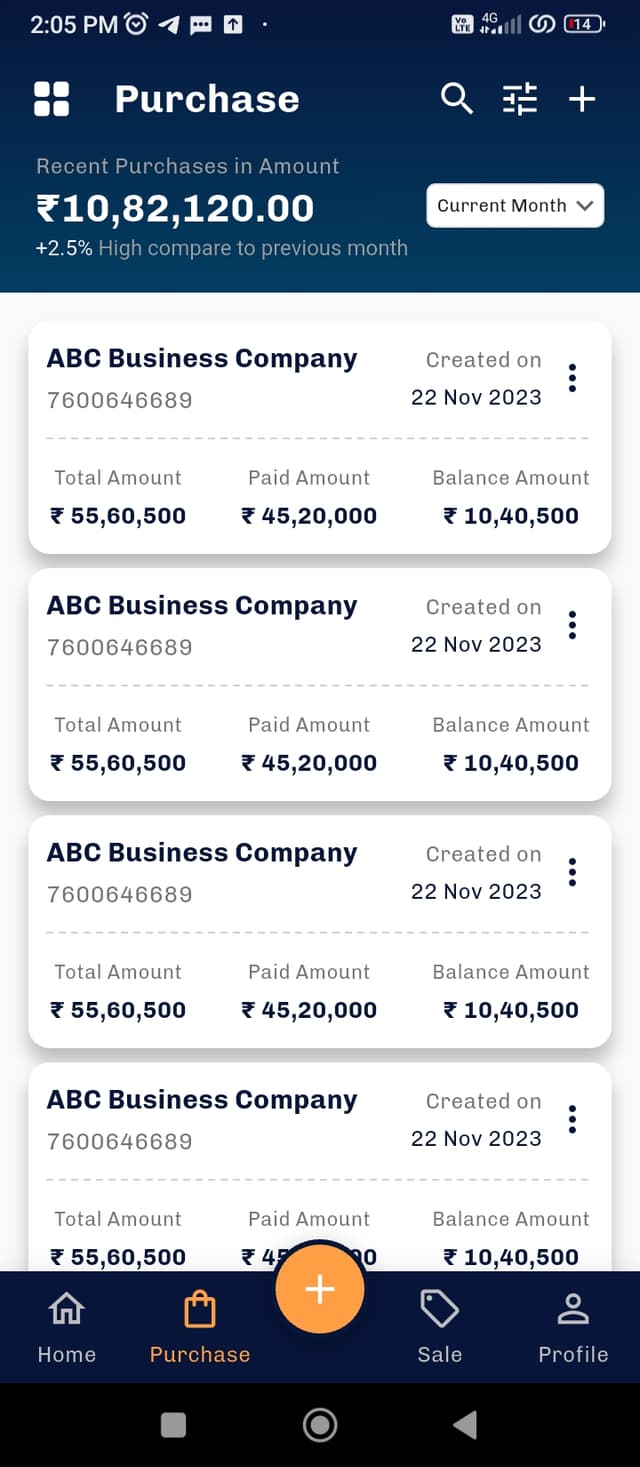Go to the Home tab
This screenshot has width=640, height=1467.
click(67, 1326)
